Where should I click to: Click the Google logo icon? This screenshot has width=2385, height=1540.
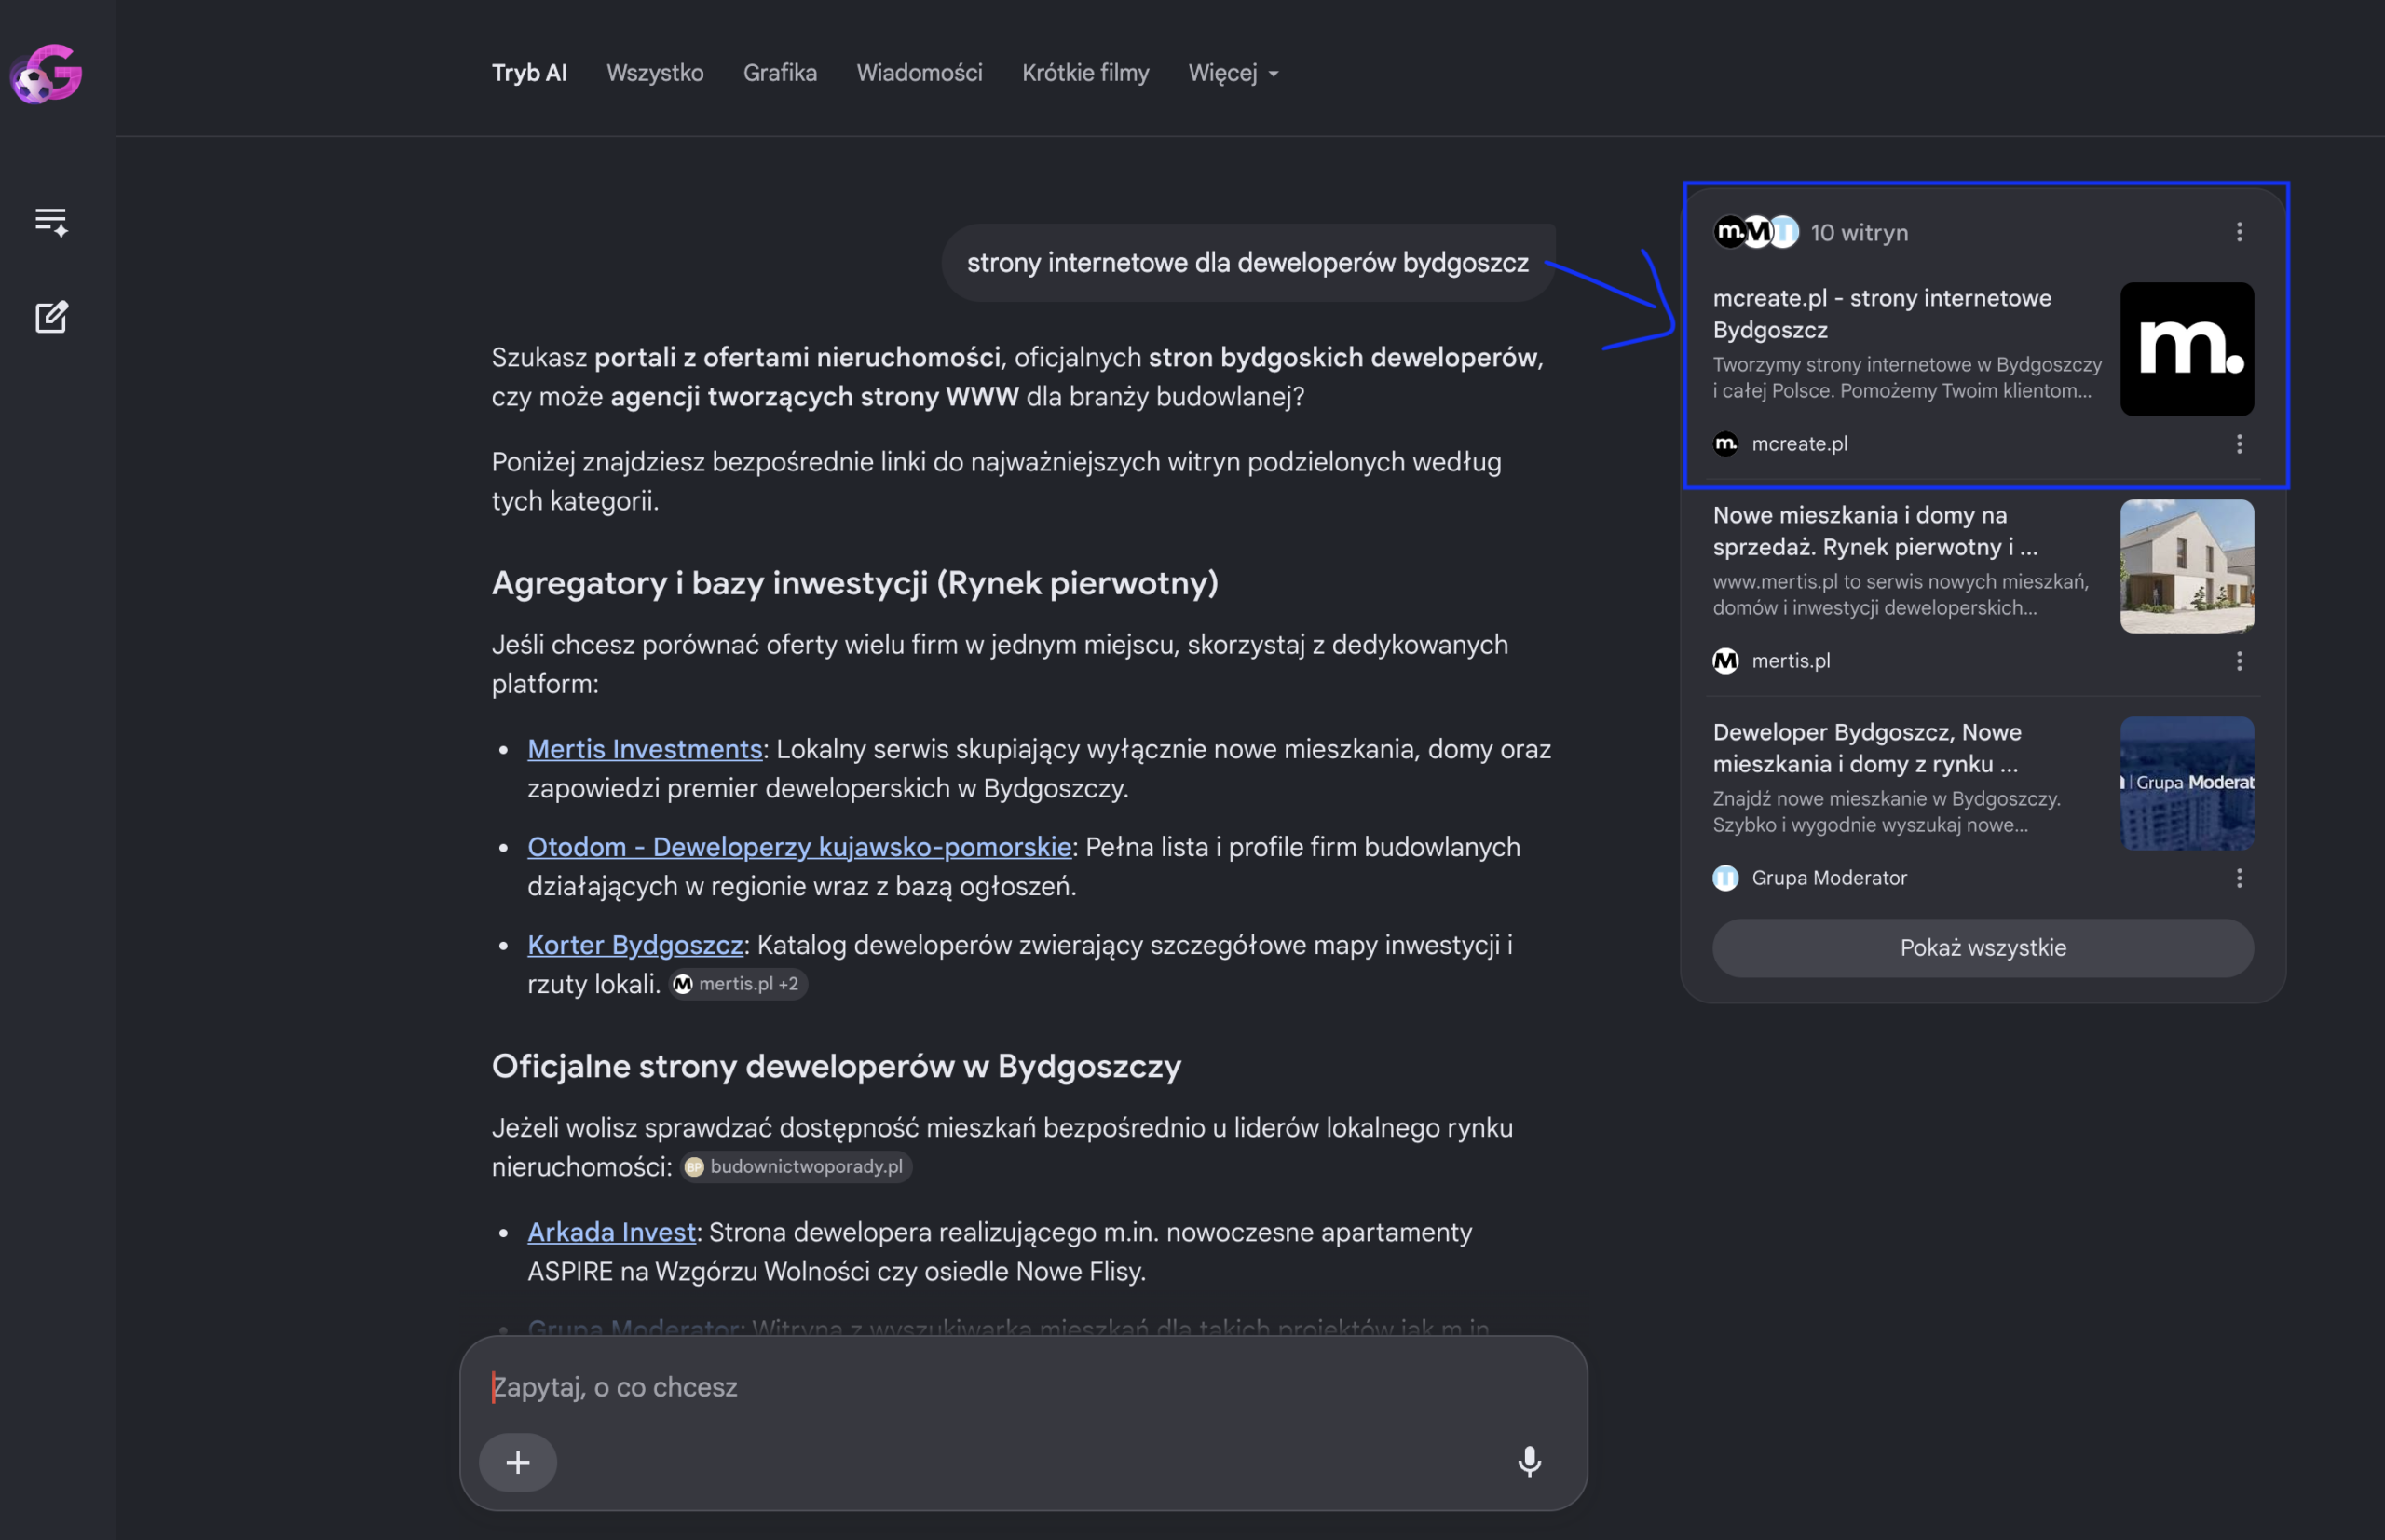(x=47, y=74)
